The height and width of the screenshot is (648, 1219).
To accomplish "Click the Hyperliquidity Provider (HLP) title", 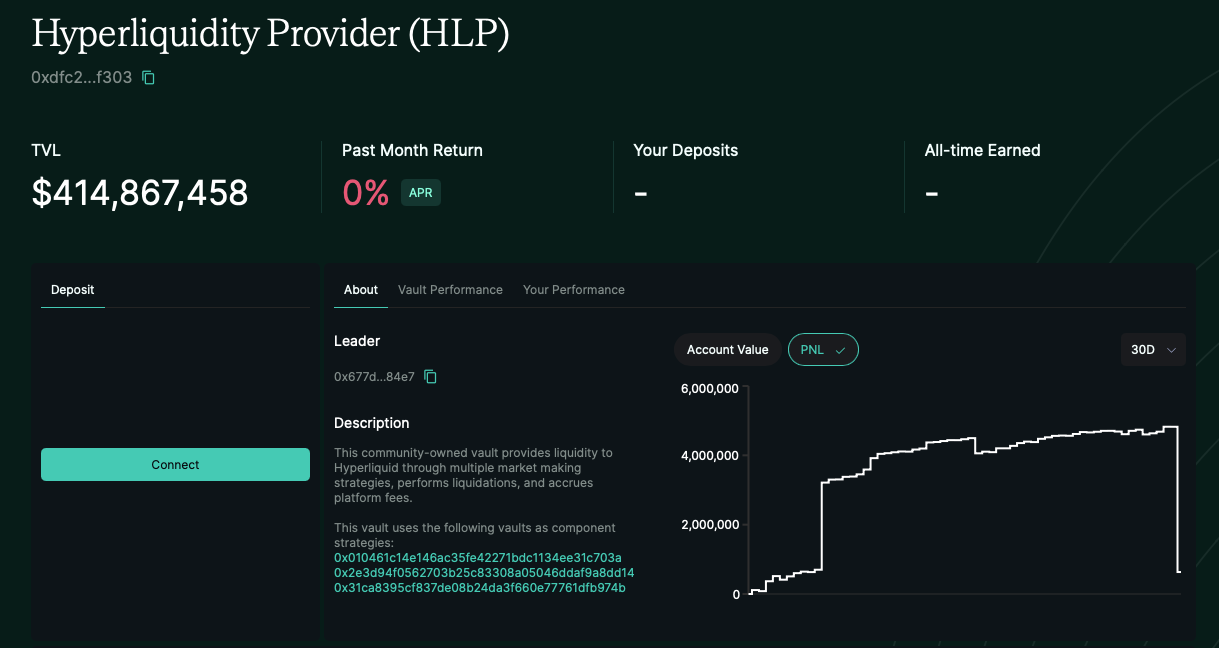I will tap(270, 34).
